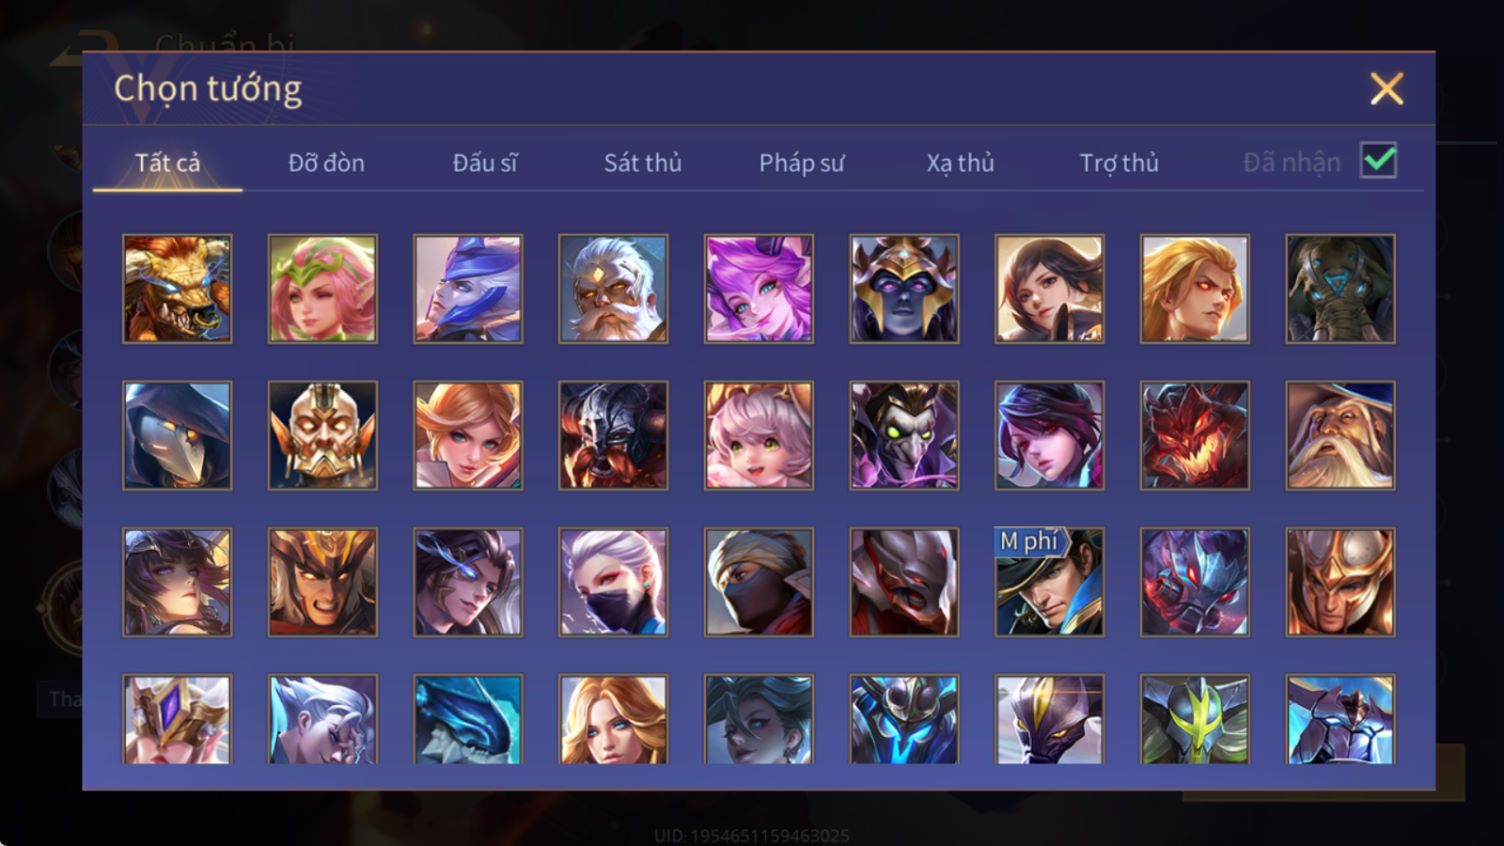Show the 'Pháp sư' heroes tab
This screenshot has width=1504, height=846.
(801, 162)
